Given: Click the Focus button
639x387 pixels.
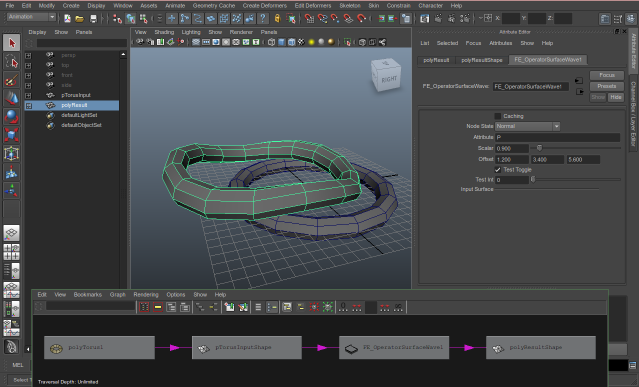Looking at the screenshot, I should click(606, 75).
